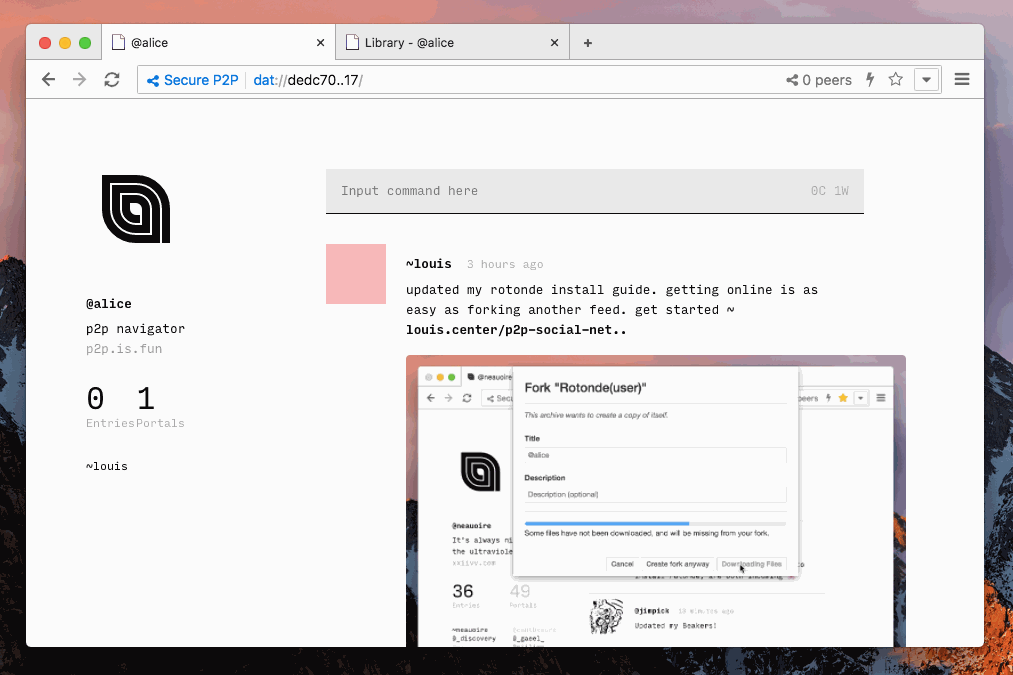The image size is (1013, 675).
Task: Open the 0 peers network indicator
Action: 819,80
